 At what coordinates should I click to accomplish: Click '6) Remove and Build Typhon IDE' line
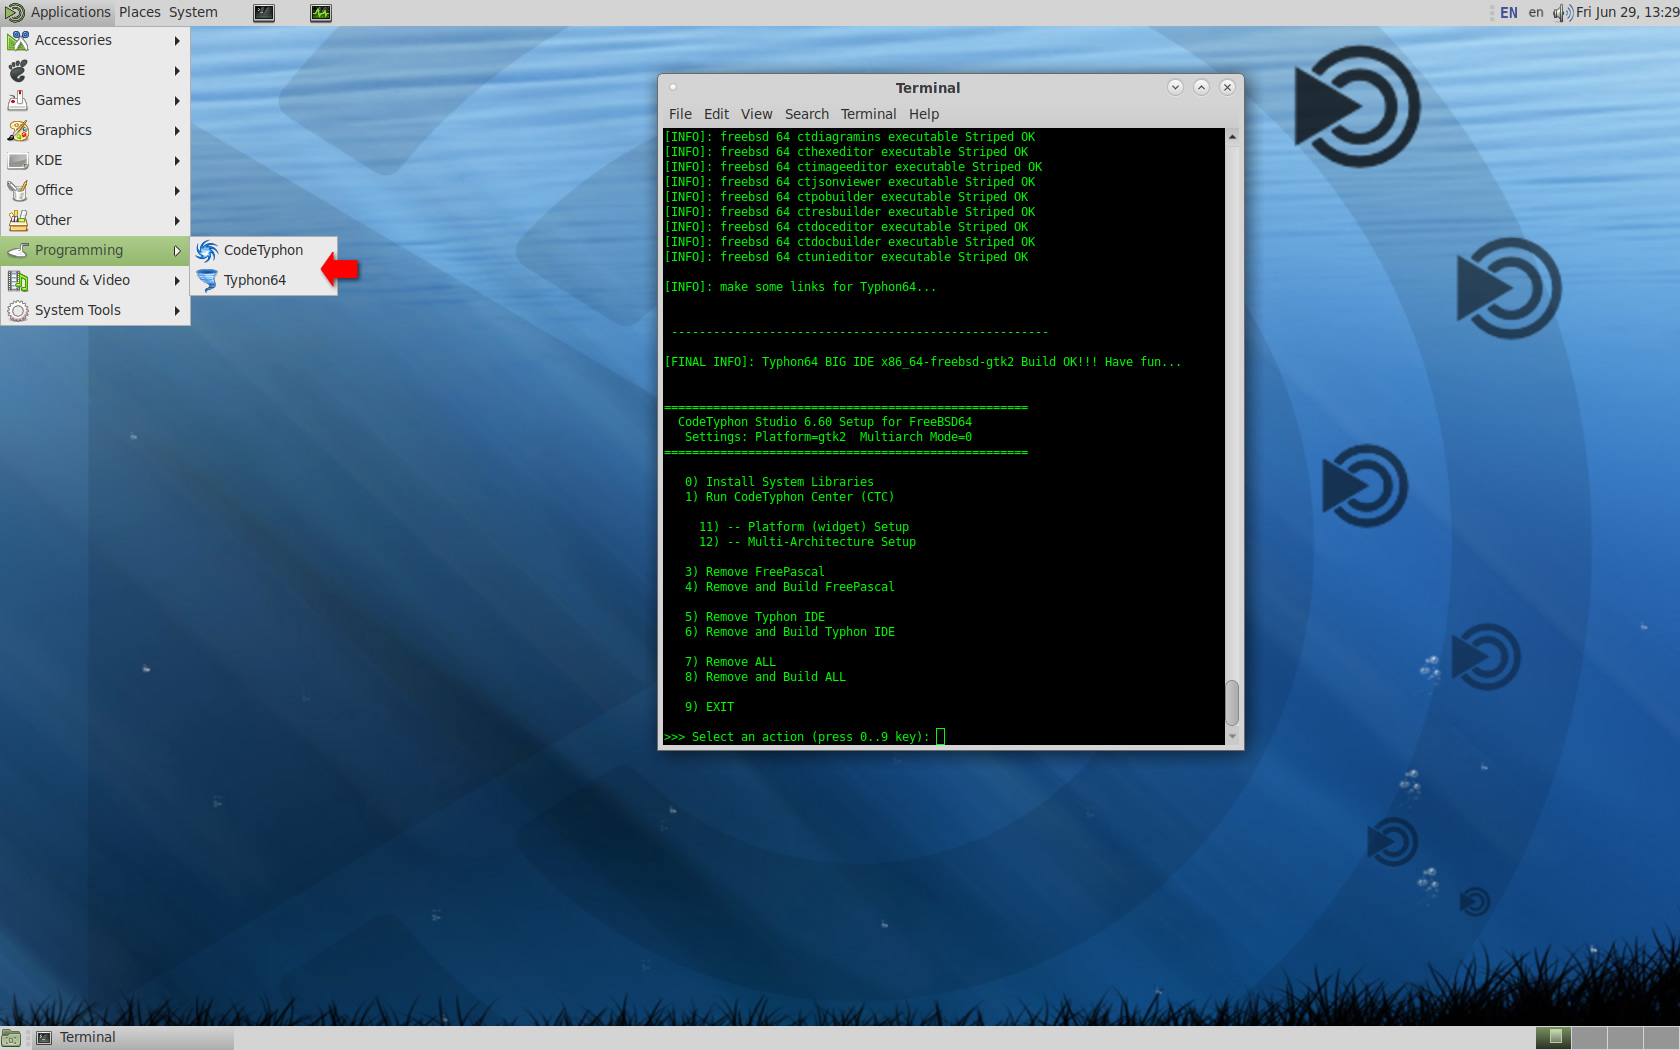(x=789, y=632)
